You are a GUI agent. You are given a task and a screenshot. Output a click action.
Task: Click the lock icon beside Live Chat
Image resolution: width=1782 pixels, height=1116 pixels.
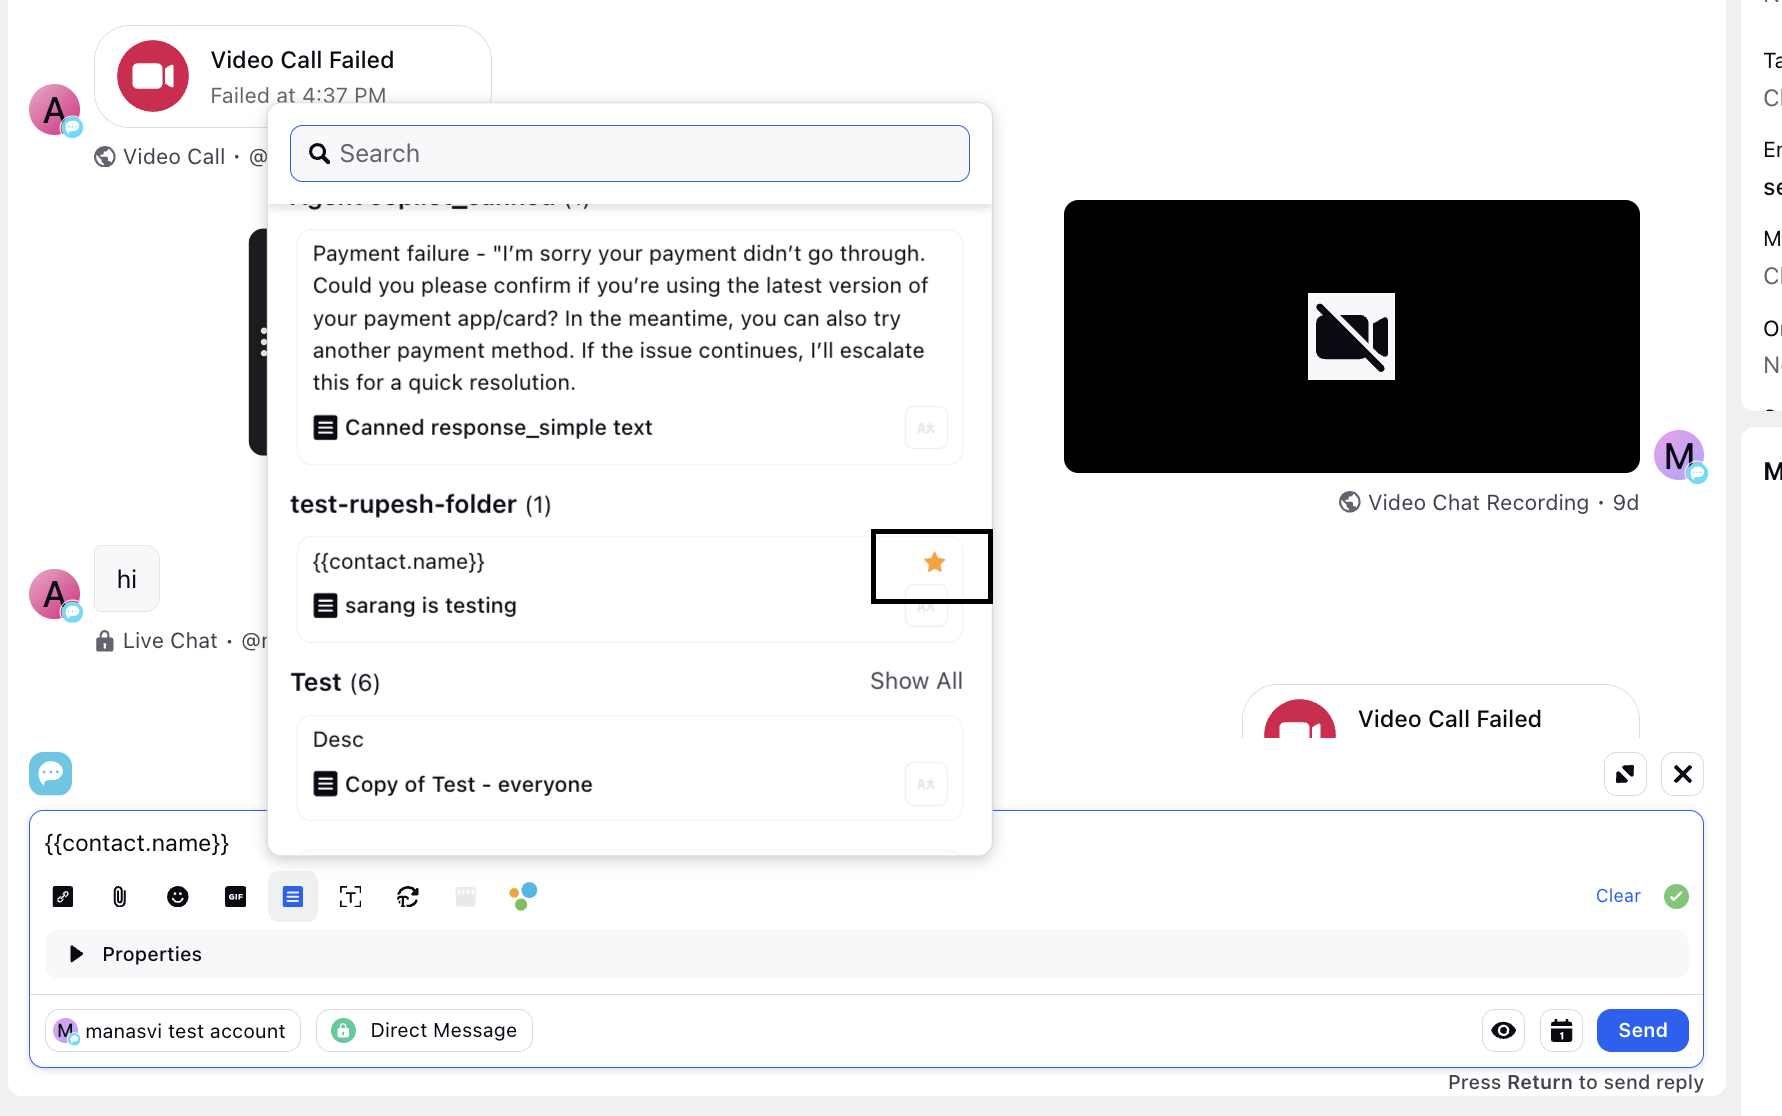(x=105, y=641)
